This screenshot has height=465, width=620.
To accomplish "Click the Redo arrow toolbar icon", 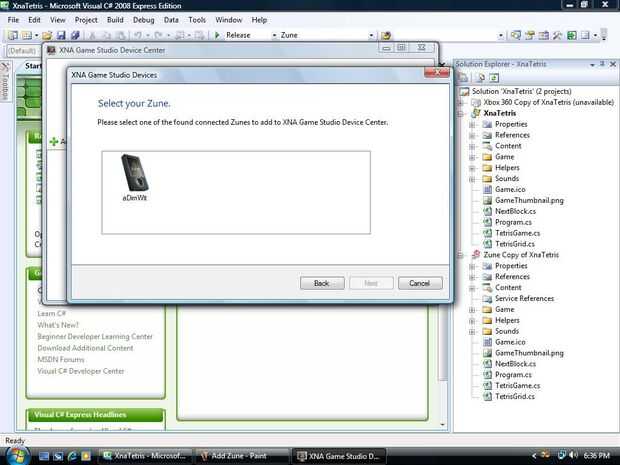I will pyautogui.click(x=158, y=35).
